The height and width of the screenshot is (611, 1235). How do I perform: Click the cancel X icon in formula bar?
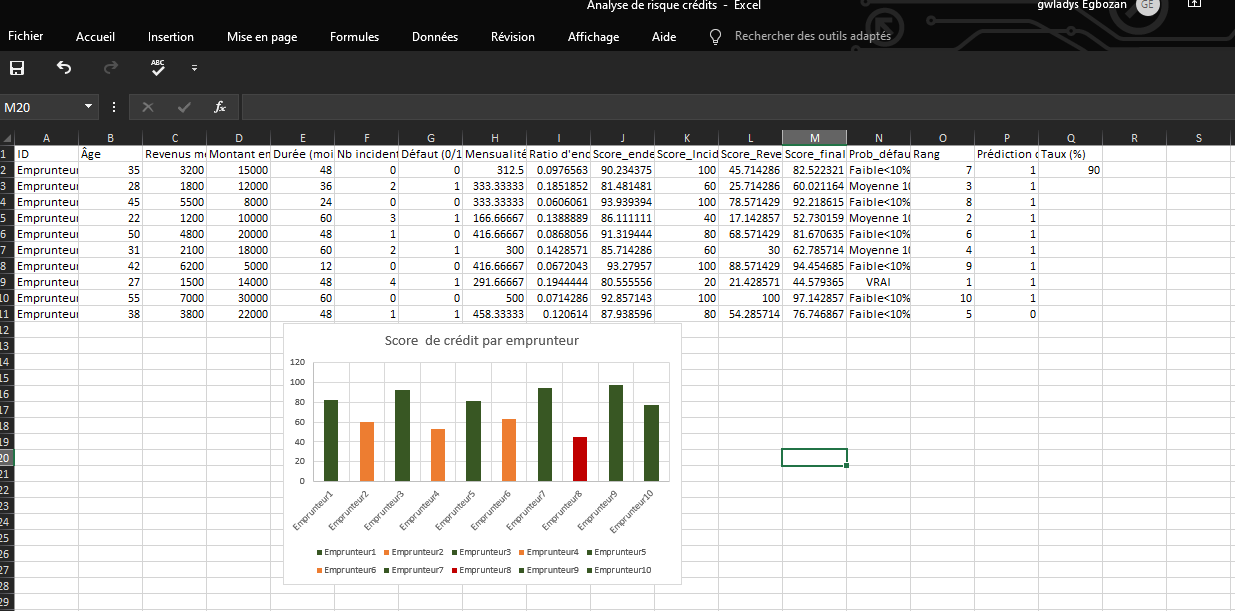148,107
